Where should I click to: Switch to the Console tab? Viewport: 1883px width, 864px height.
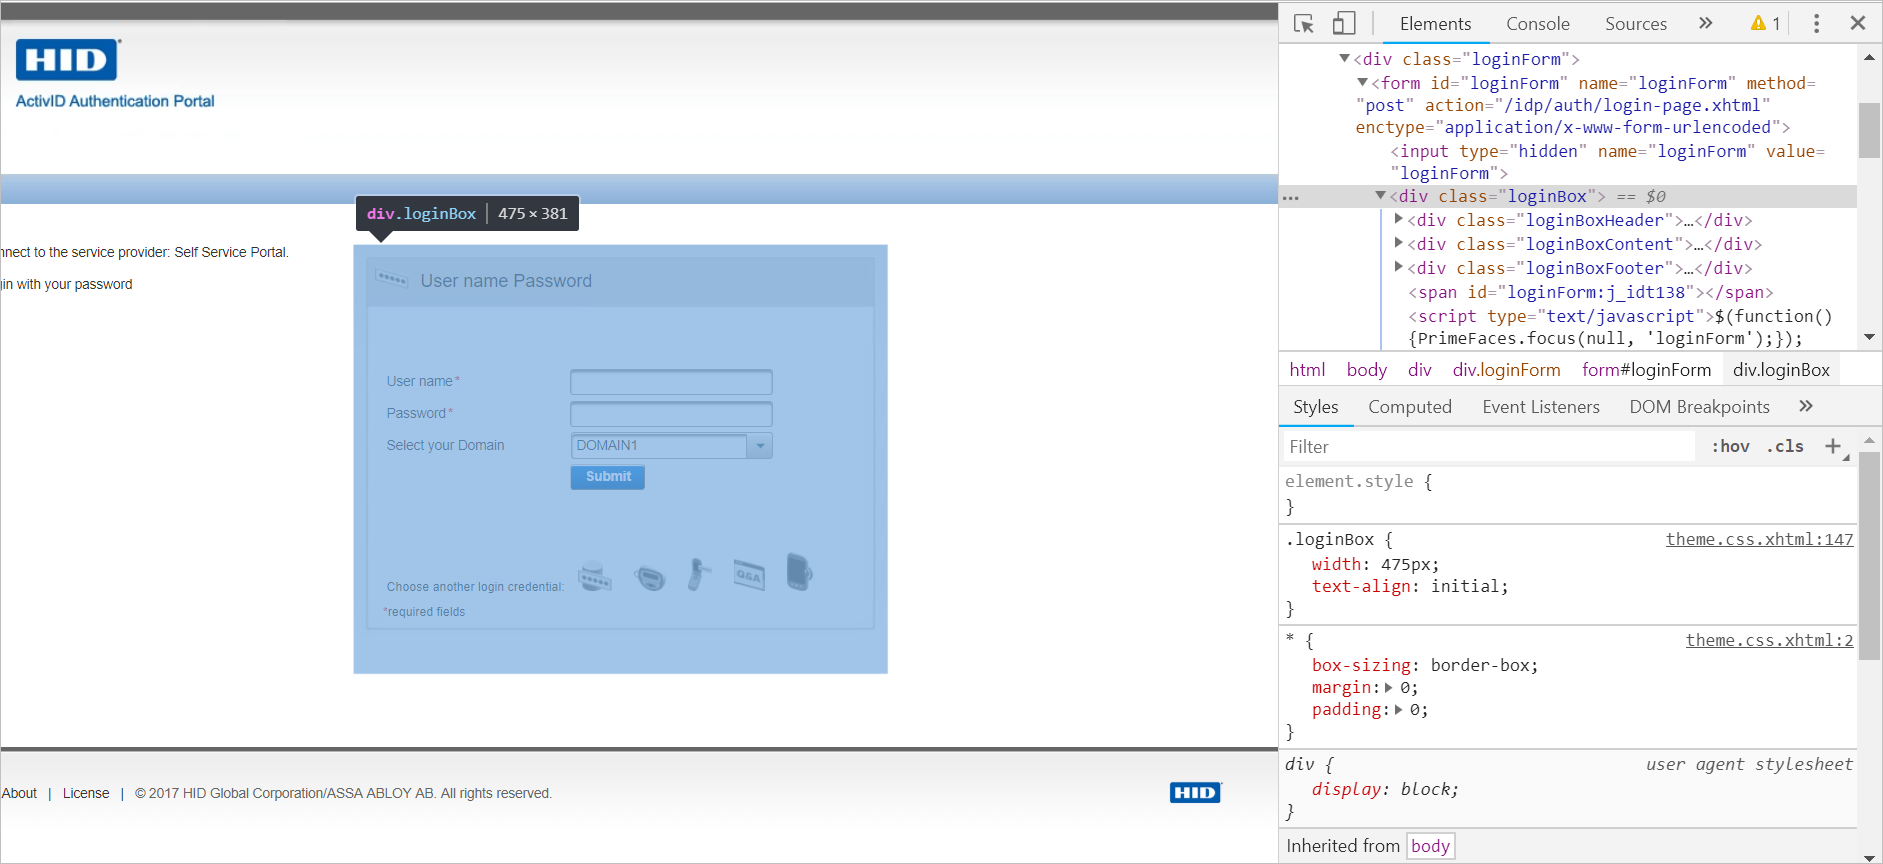pyautogui.click(x=1537, y=24)
